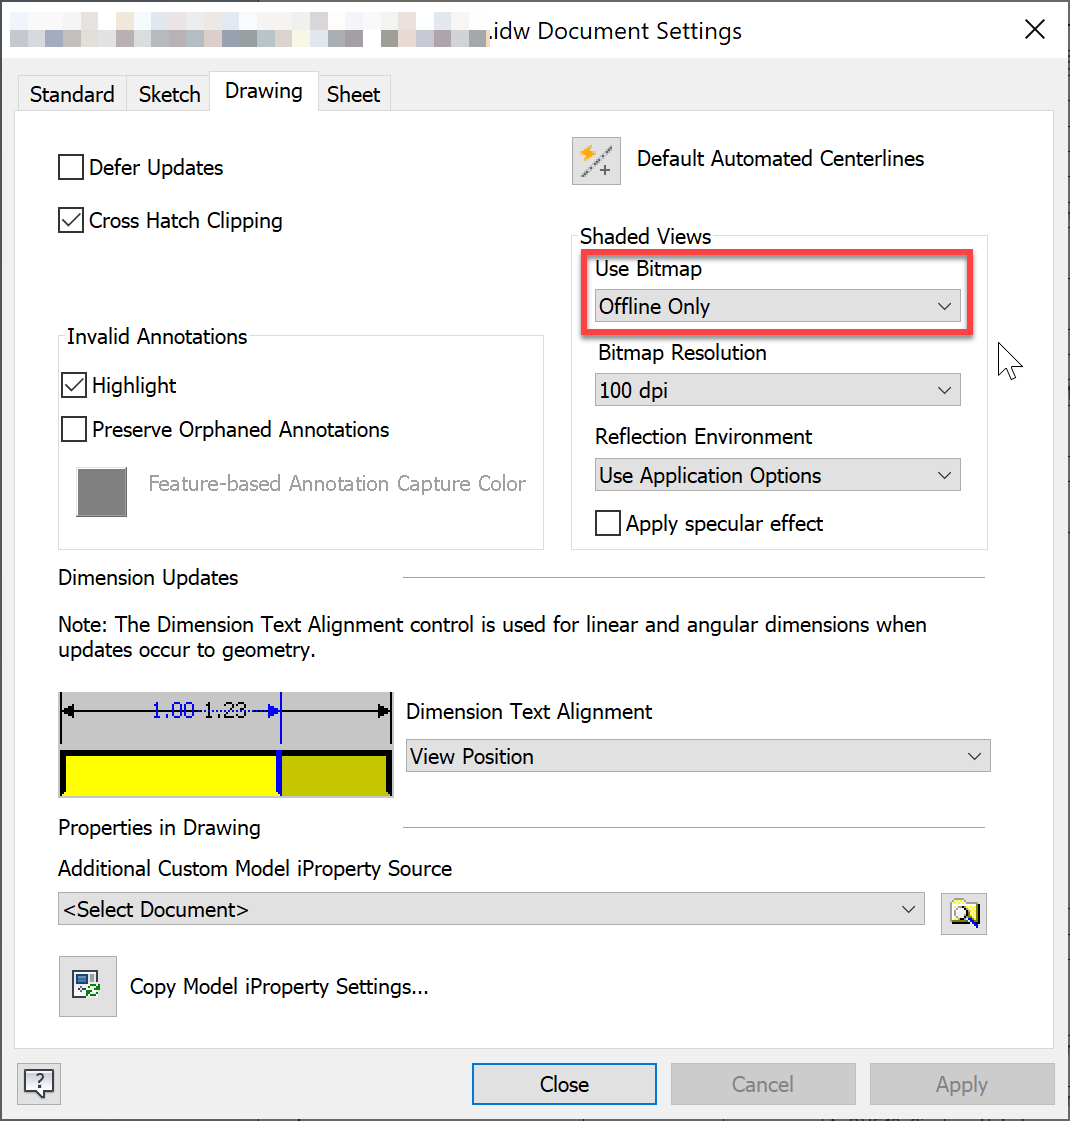The image size is (1070, 1121).
Task: Open the help icon in the corner
Action: click(38, 1083)
